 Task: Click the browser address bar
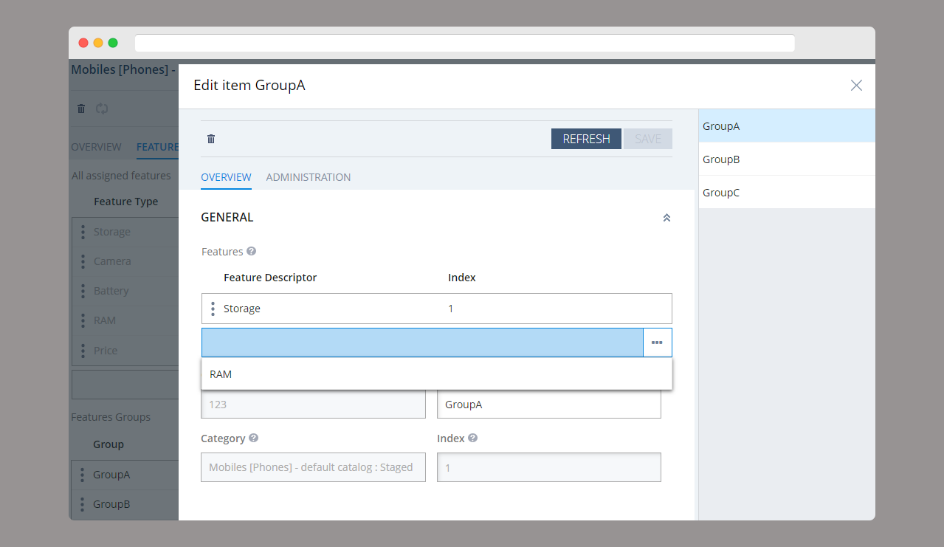[x=465, y=43]
